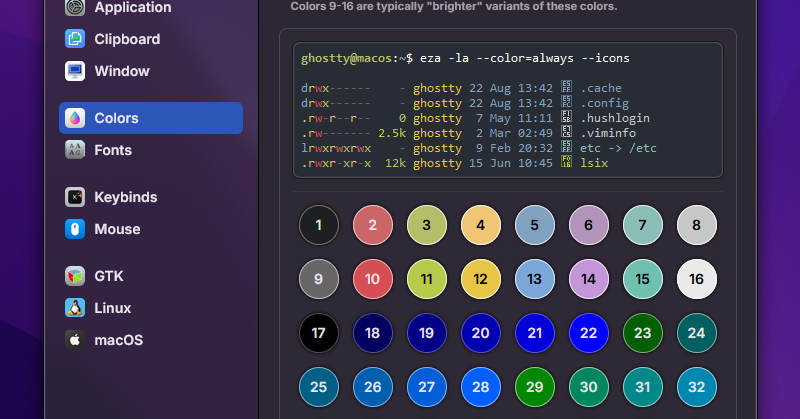Select palette color 5 blue swatch
Viewport: 800px width, 419px height.
[535, 225]
